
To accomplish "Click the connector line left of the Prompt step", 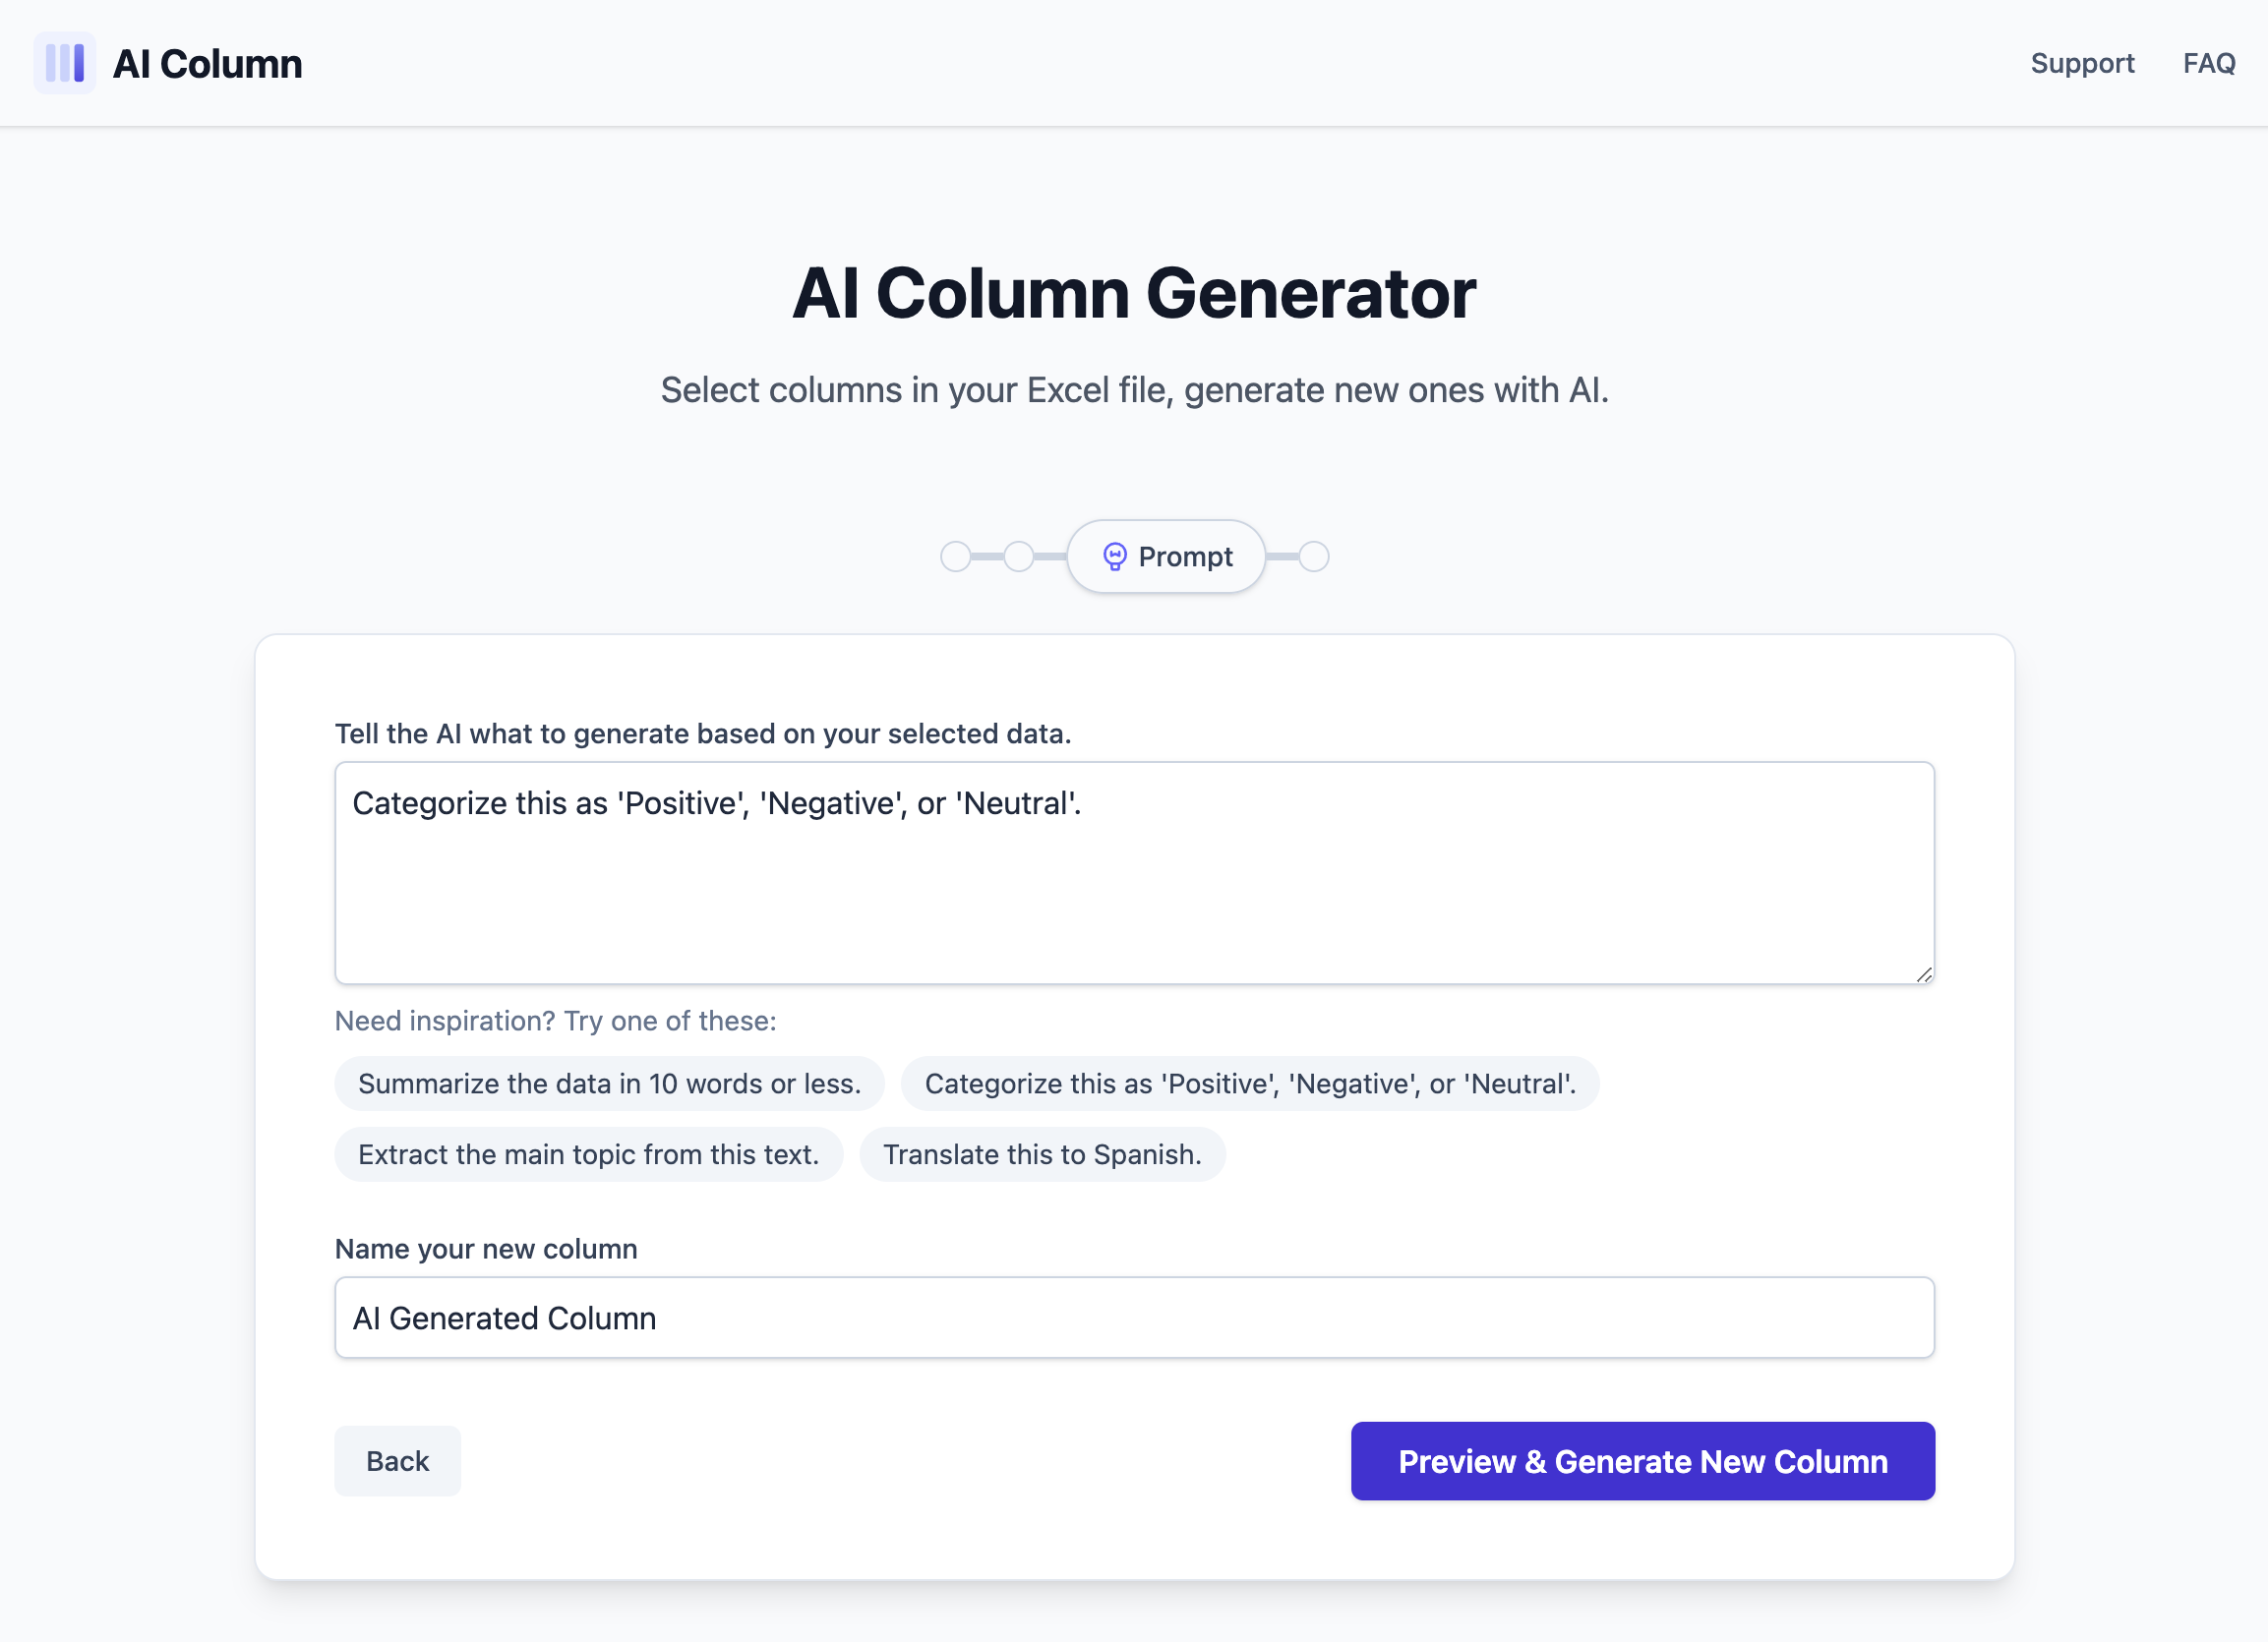I will click(x=1050, y=556).
